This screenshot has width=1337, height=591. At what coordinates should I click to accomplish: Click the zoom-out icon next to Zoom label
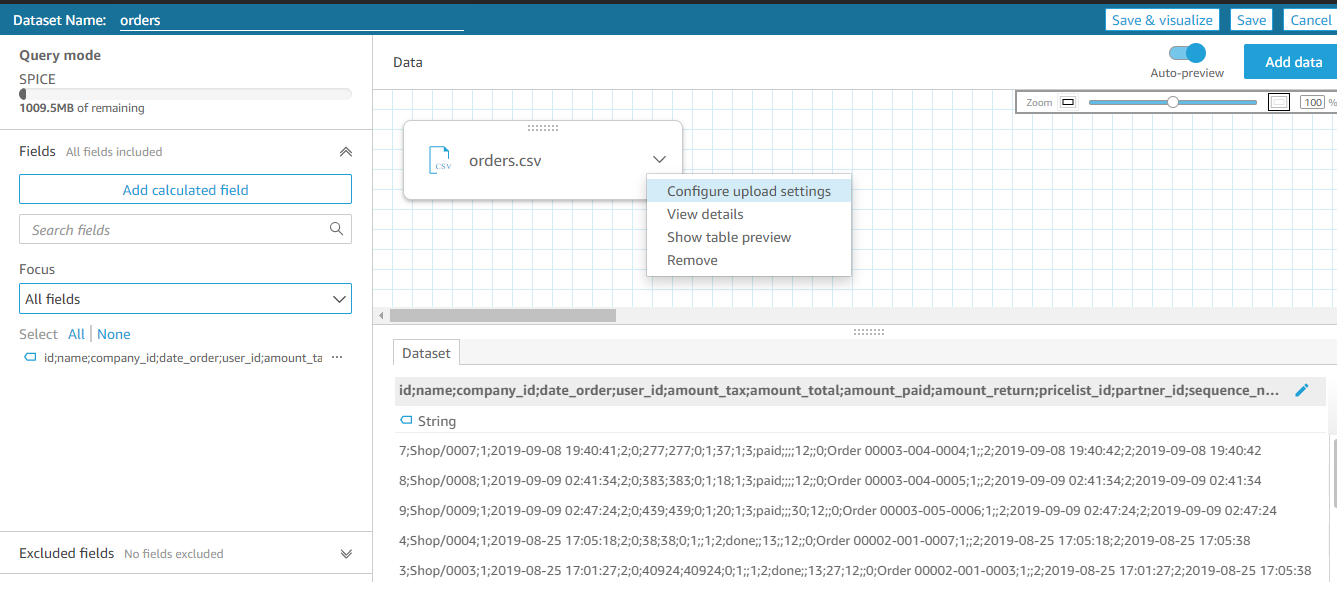(1067, 102)
